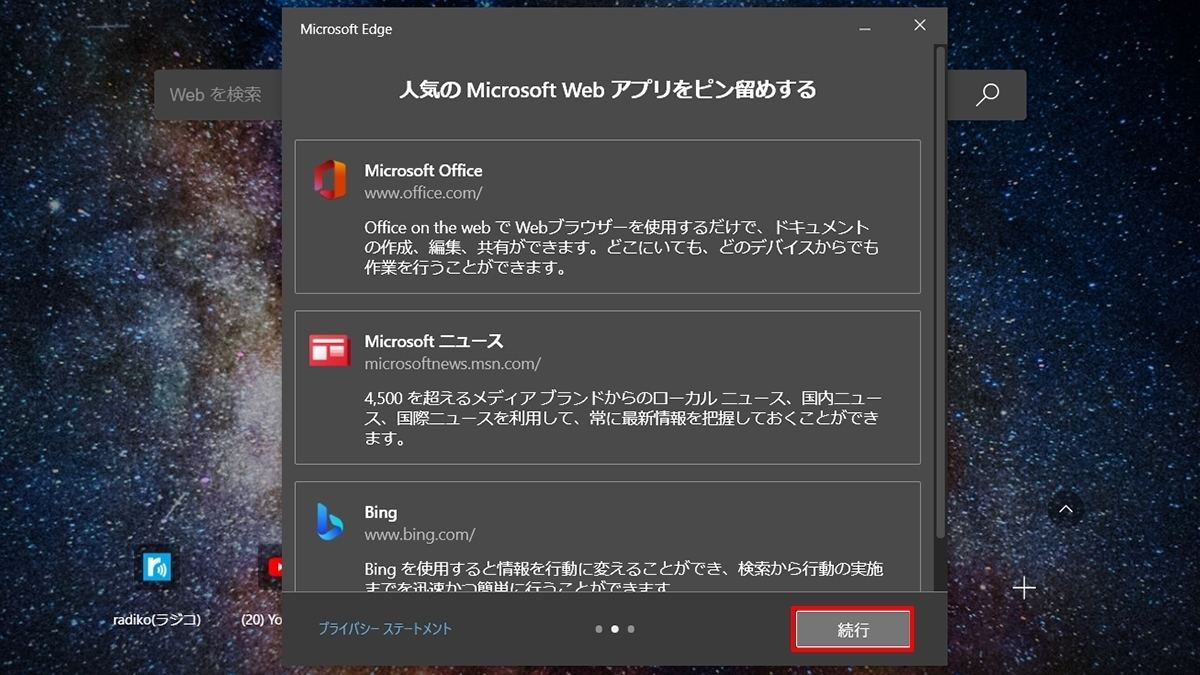
Task: Focus the Web を検索 search box
Action: pyautogui.click(x=217, y=94)
